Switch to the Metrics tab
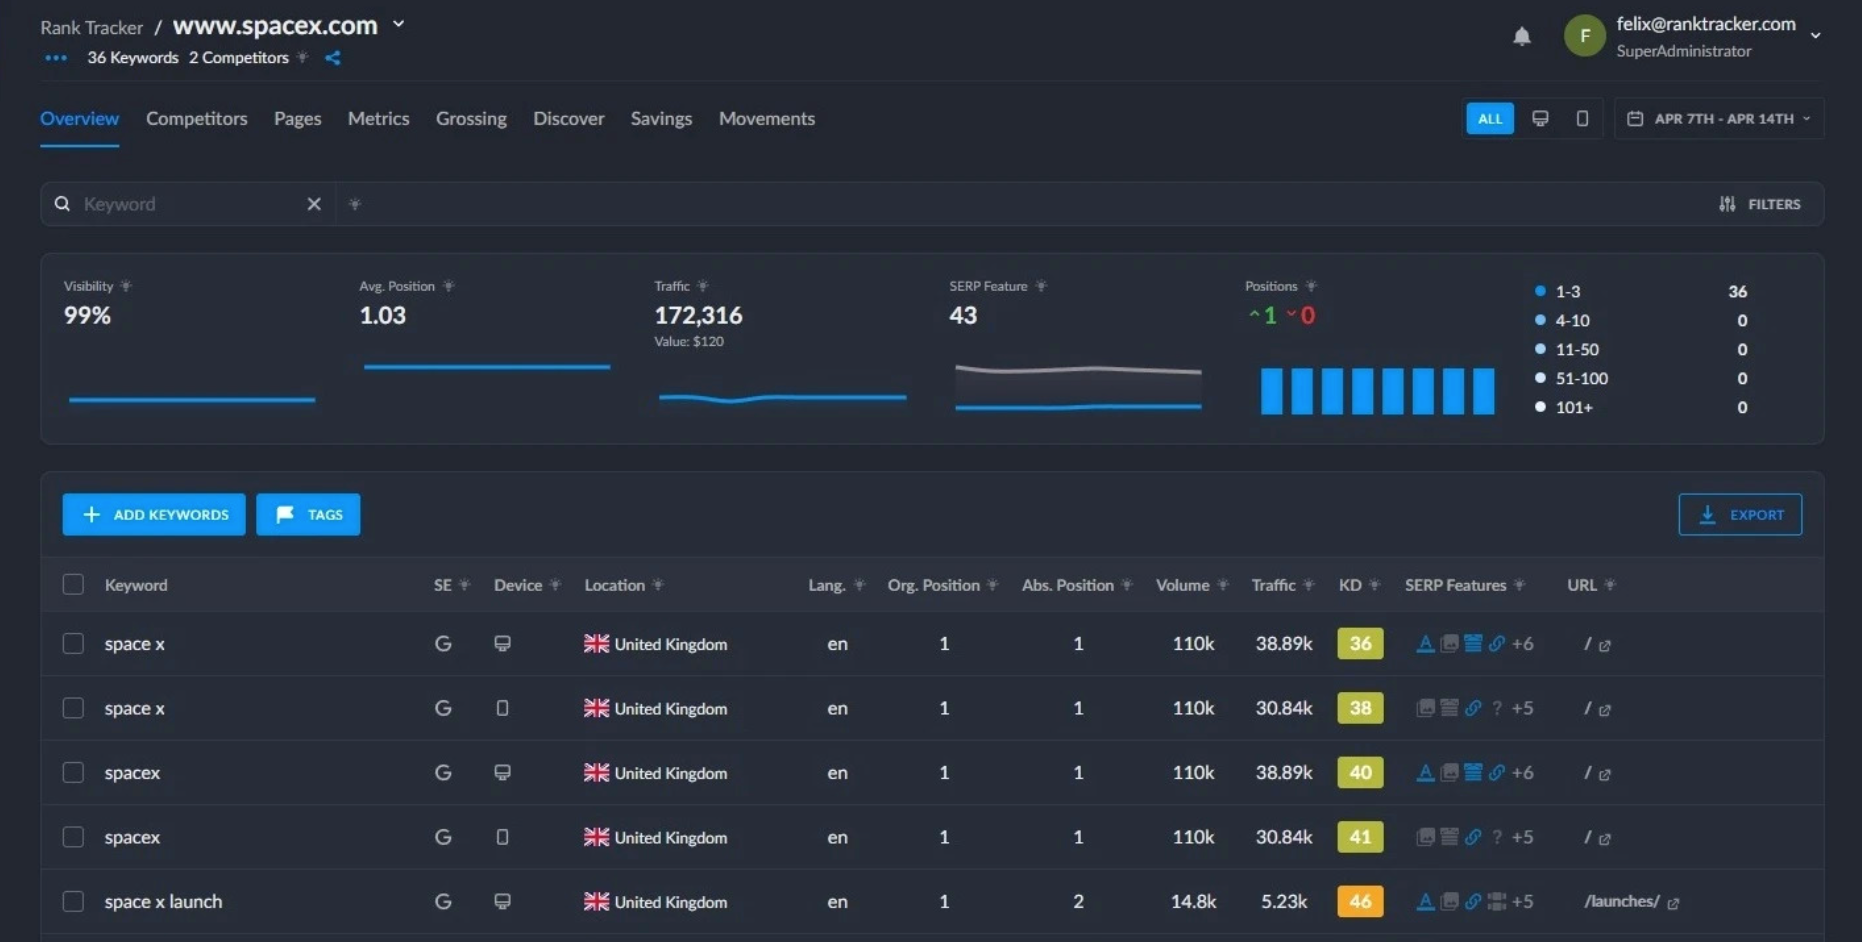This screenshot has width=1862, height=942. tap(378, 118)
